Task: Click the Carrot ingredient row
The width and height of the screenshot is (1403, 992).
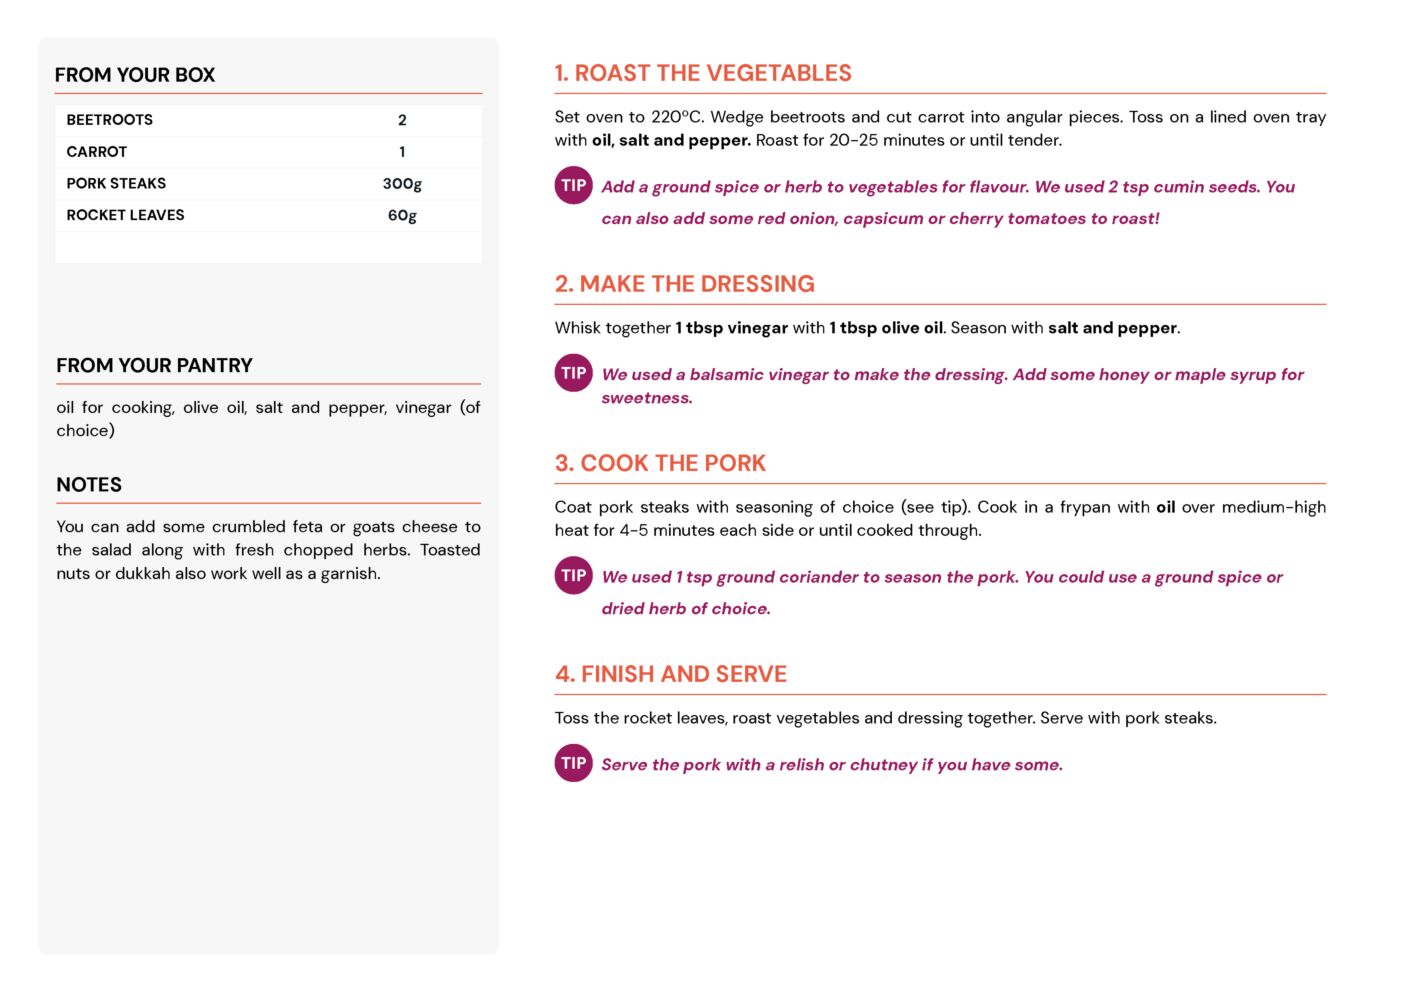Action: 268,152
